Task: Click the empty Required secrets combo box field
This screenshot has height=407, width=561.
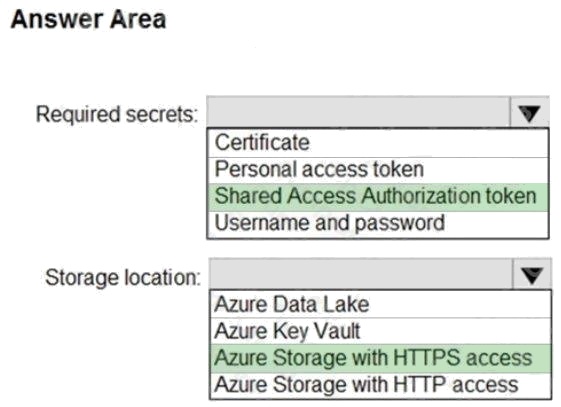Action: point(358,112)
